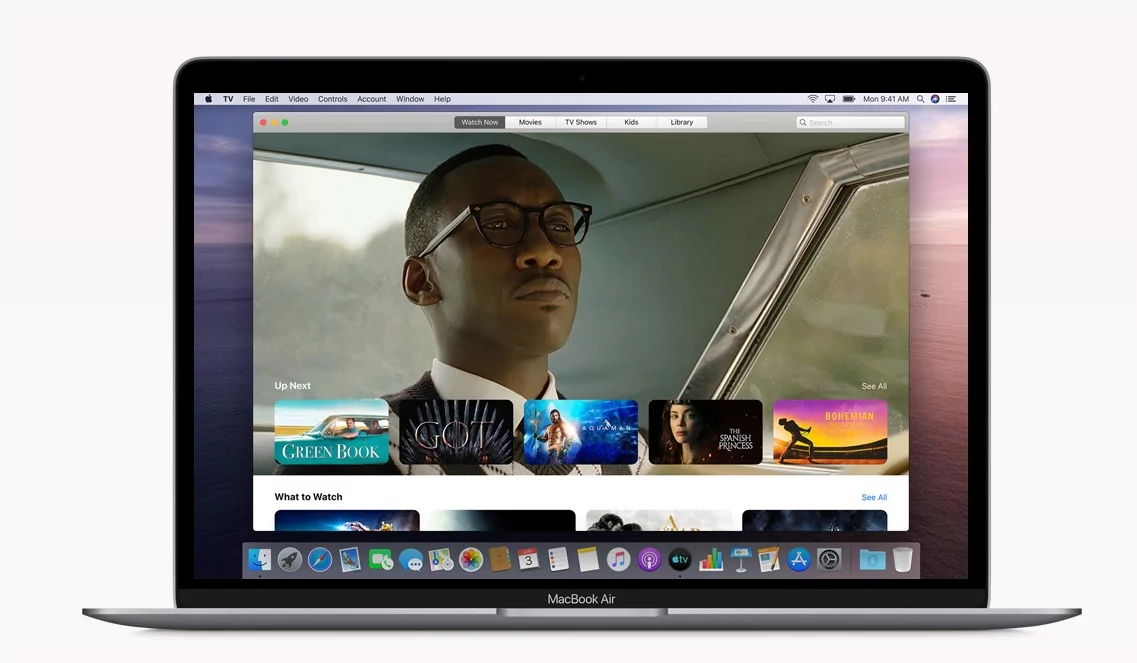Switch to the TV Shows tab
The width and height of the screenshot is (1137, 663).
click(x=581, y=123)
